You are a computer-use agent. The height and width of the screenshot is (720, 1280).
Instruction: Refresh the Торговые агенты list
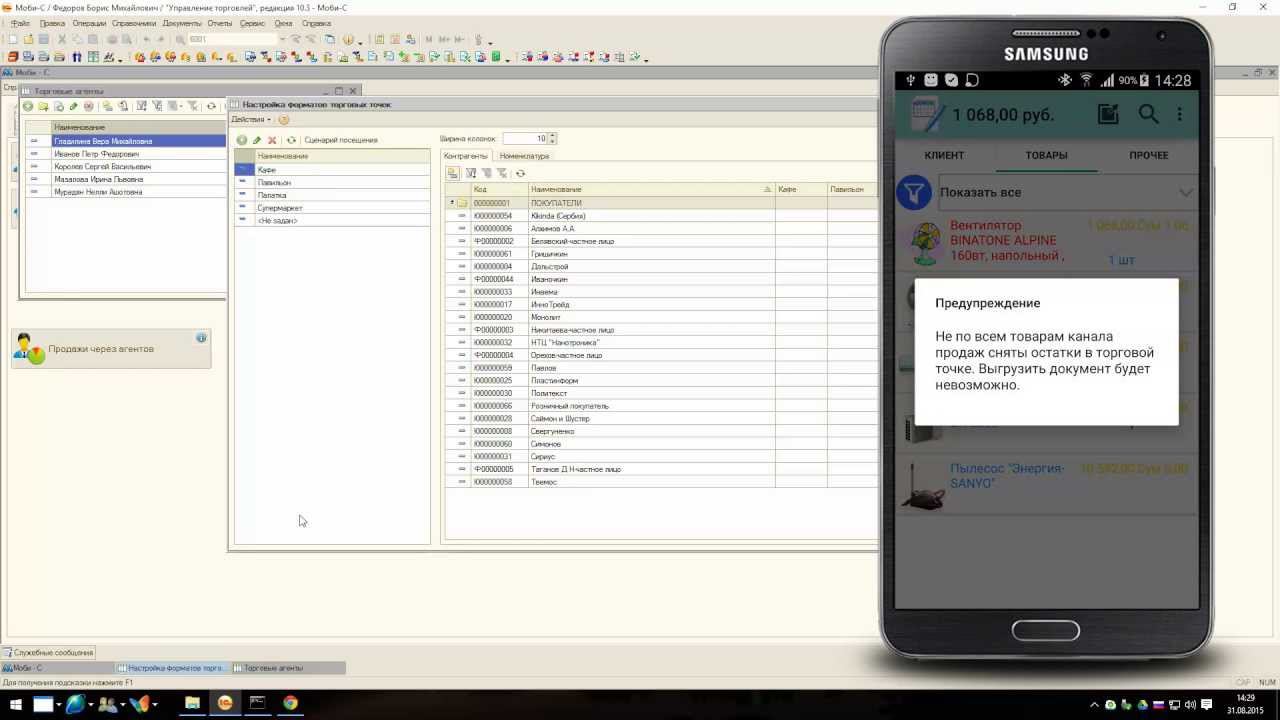coord(211,106)
